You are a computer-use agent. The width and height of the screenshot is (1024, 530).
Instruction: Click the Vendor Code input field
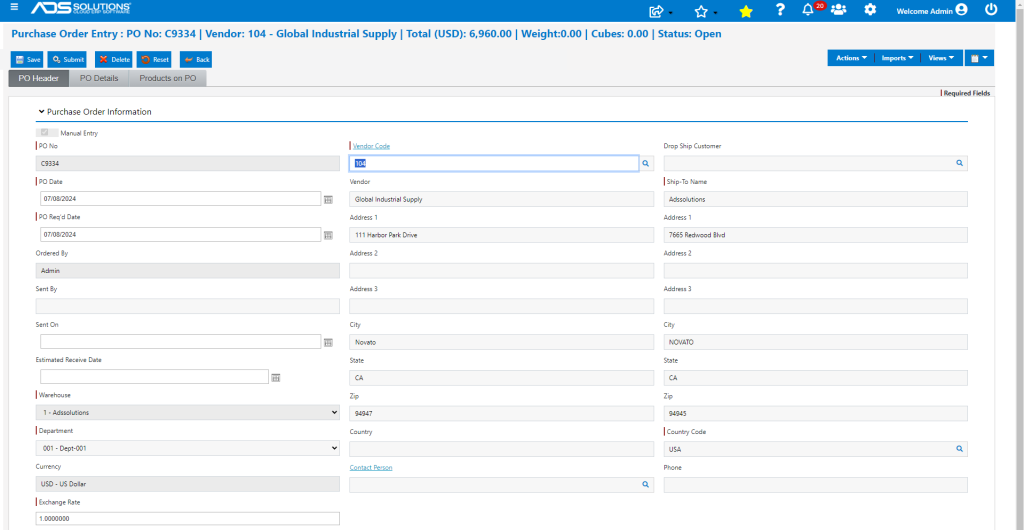tap(494, 163)
